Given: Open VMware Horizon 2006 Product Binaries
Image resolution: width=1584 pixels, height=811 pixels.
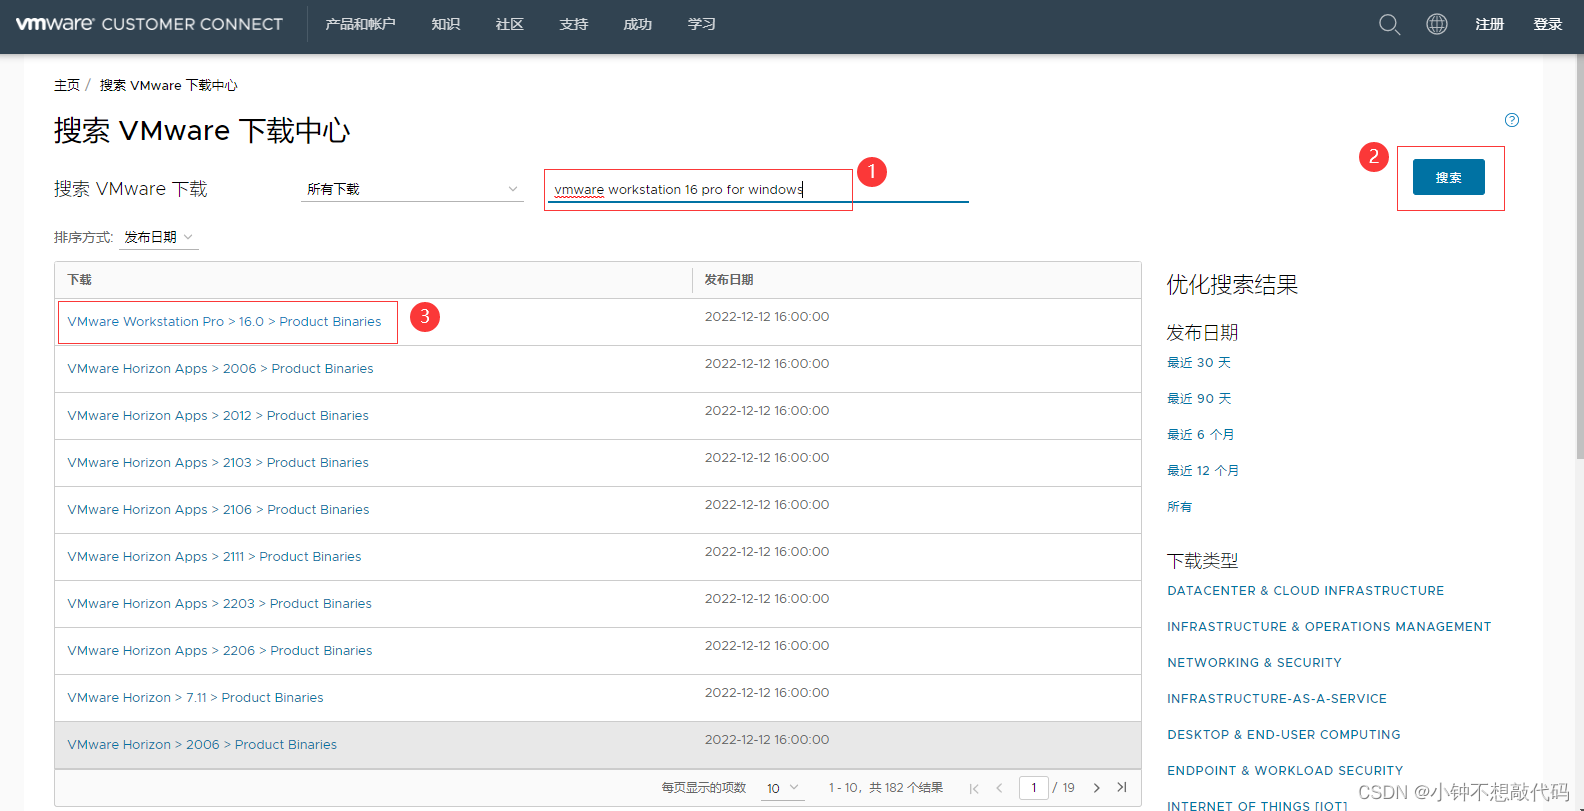Looking at the screenshot, I should tap(202, 745).
